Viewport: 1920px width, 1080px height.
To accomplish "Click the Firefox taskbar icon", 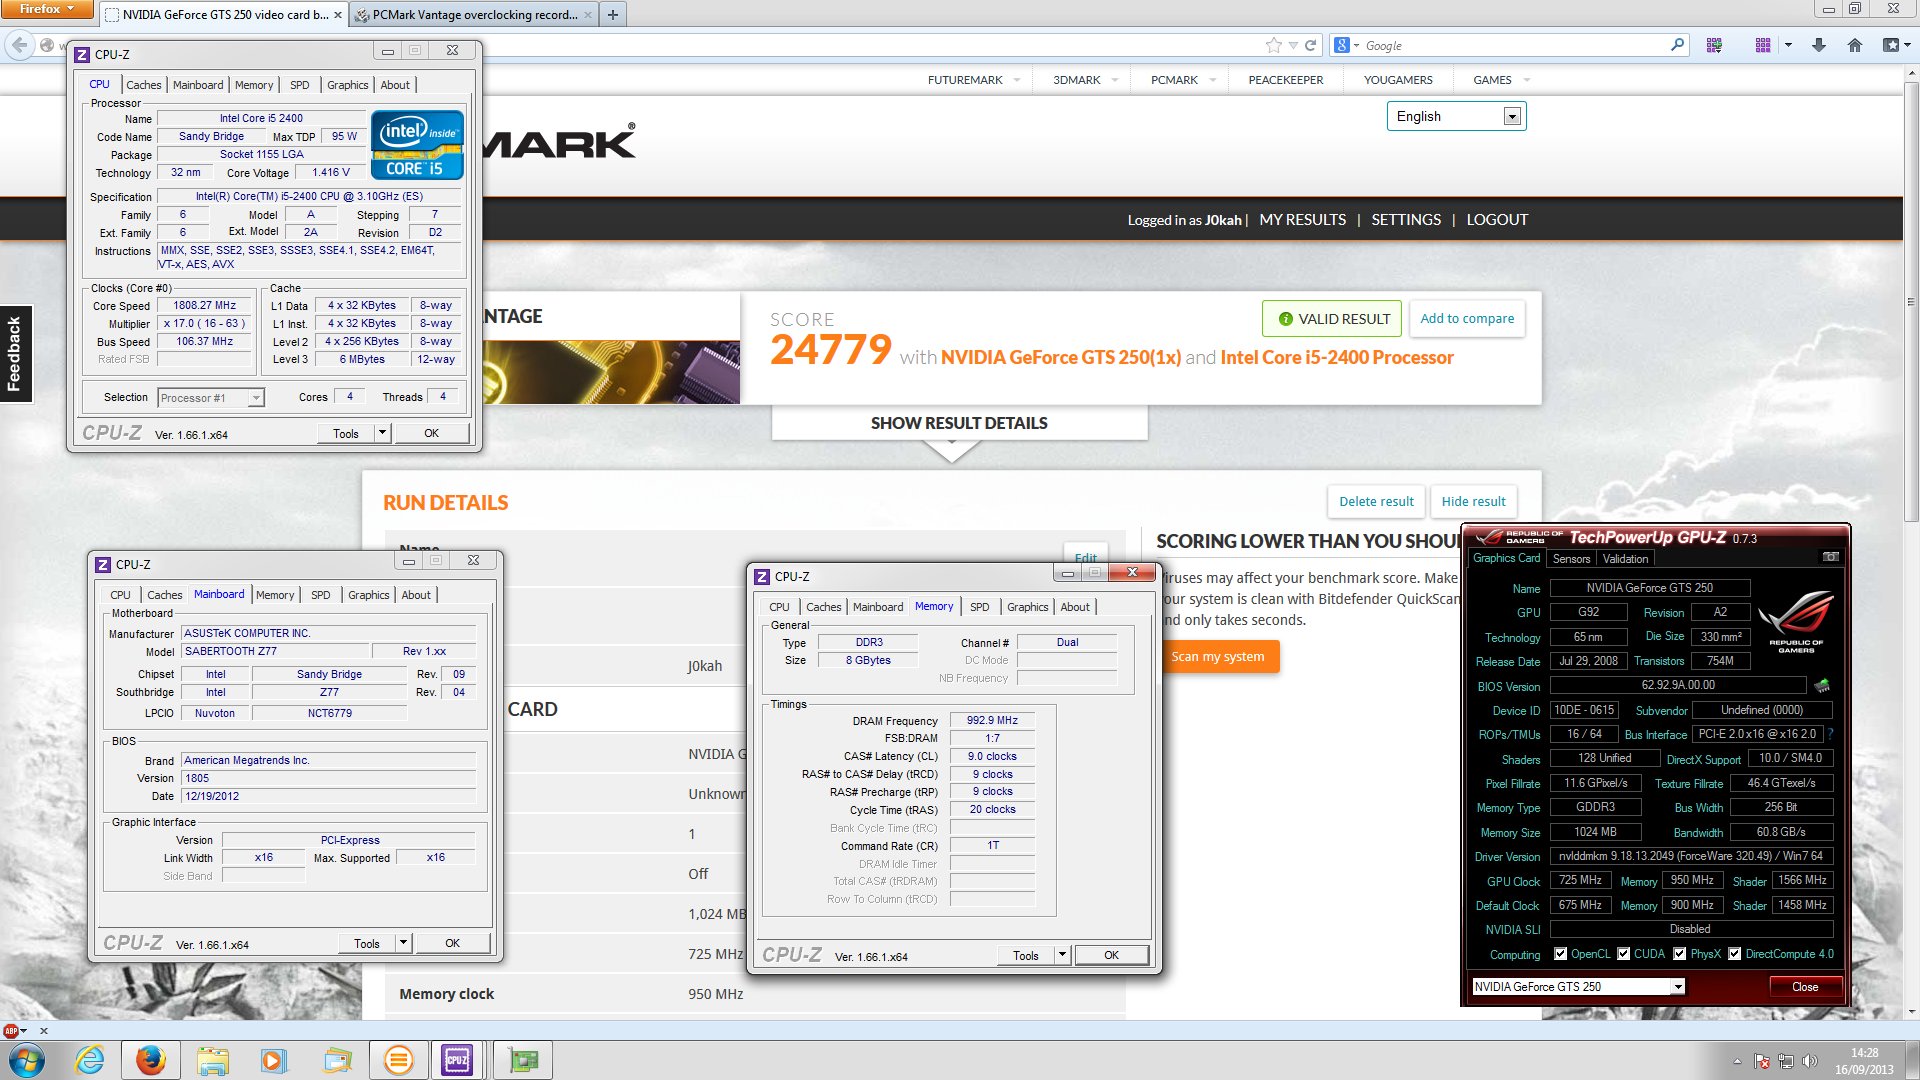I will (150, 1060).
